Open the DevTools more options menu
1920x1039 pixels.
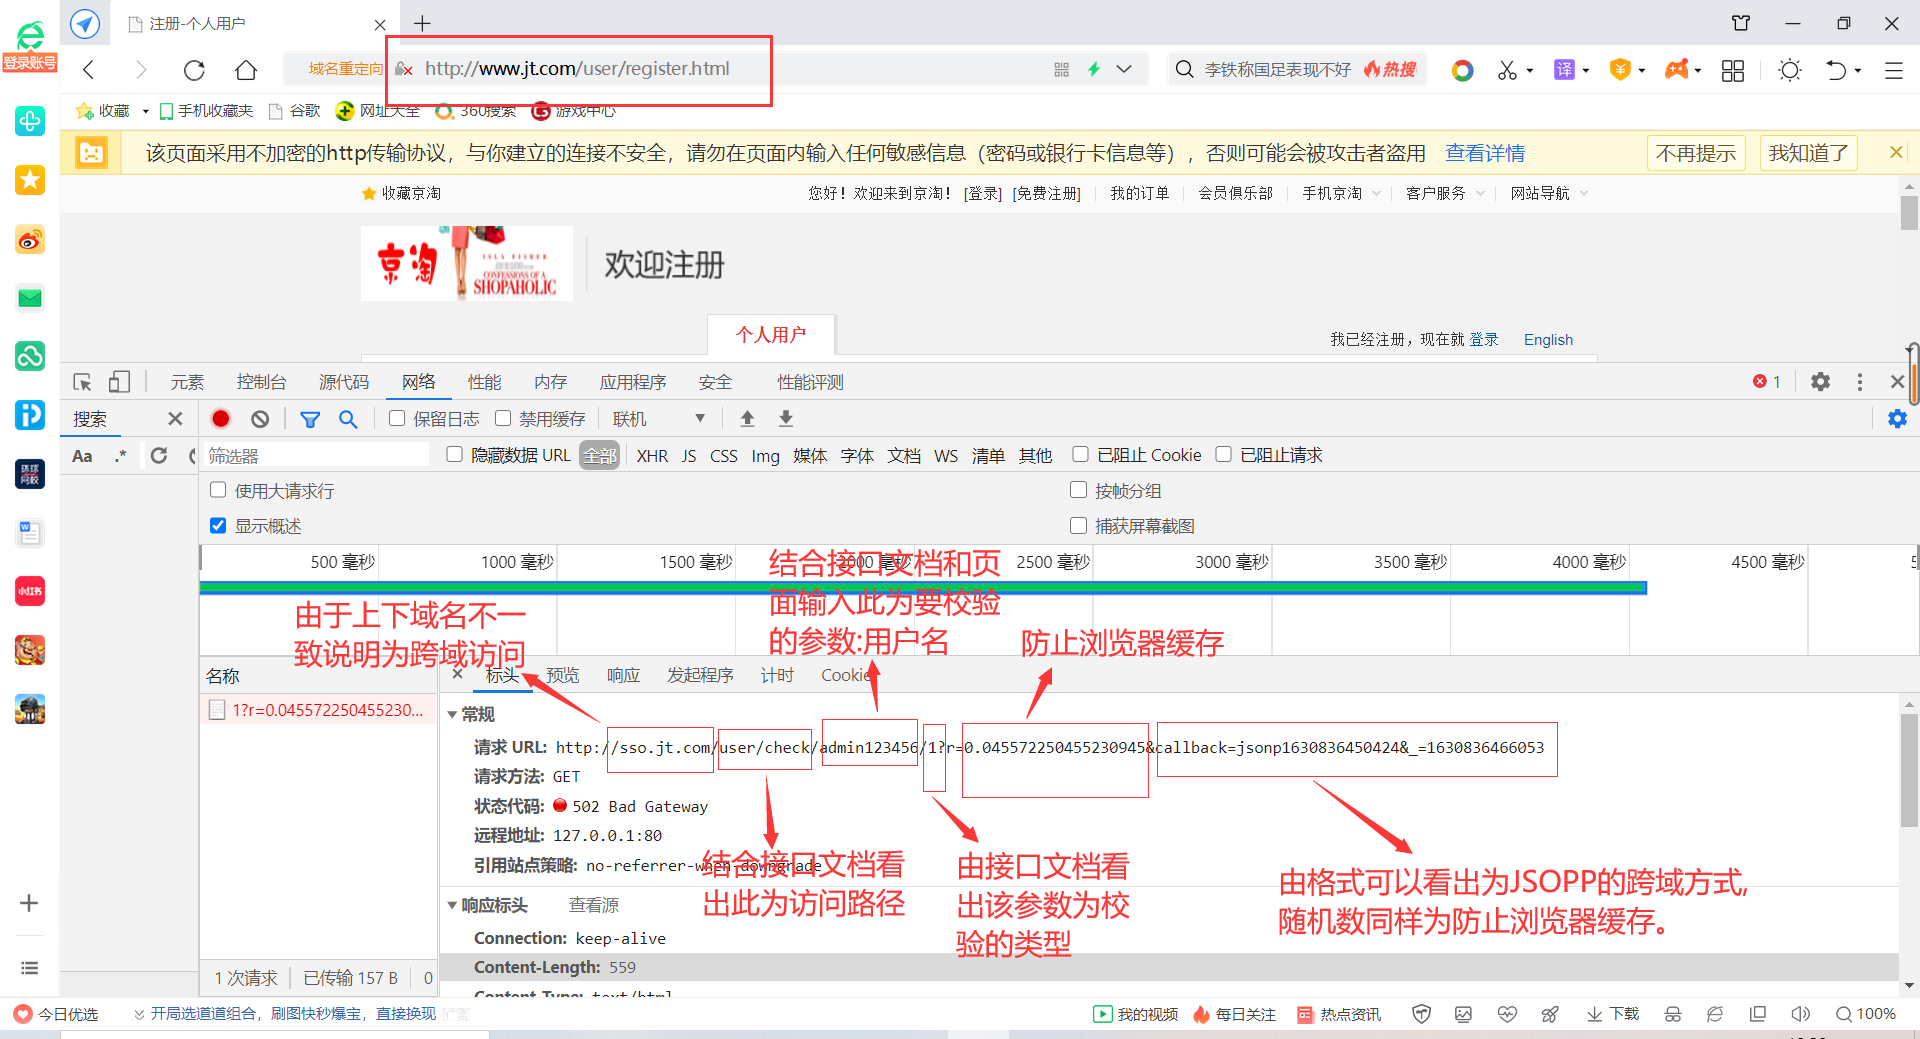click(1860, 382)
